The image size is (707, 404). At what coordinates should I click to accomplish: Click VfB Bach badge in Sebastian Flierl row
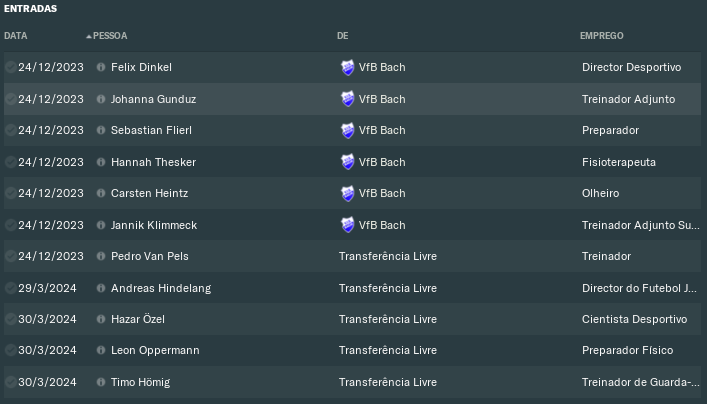point(348,130)
